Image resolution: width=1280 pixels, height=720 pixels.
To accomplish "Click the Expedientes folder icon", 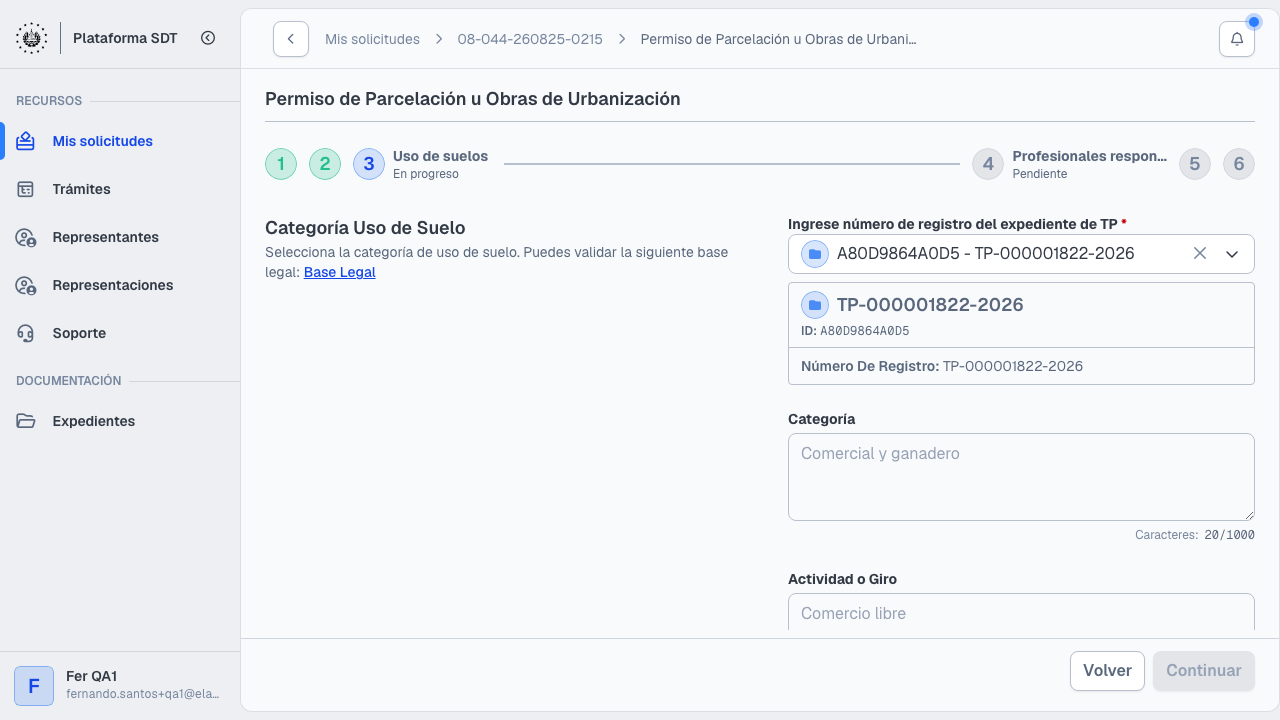I will 26,421.
